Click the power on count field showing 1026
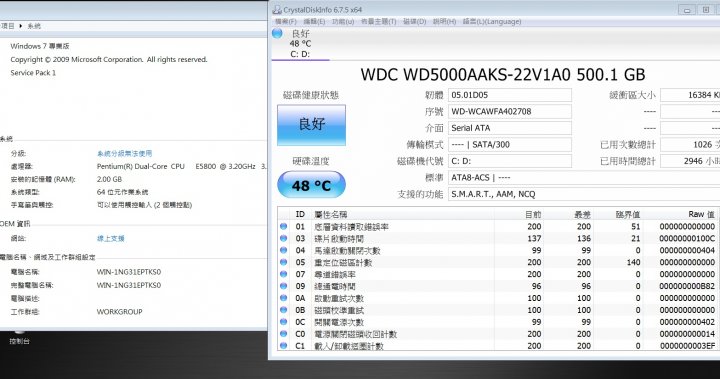Viewport: 720px width, 379px height. click(x=690, y=145)
